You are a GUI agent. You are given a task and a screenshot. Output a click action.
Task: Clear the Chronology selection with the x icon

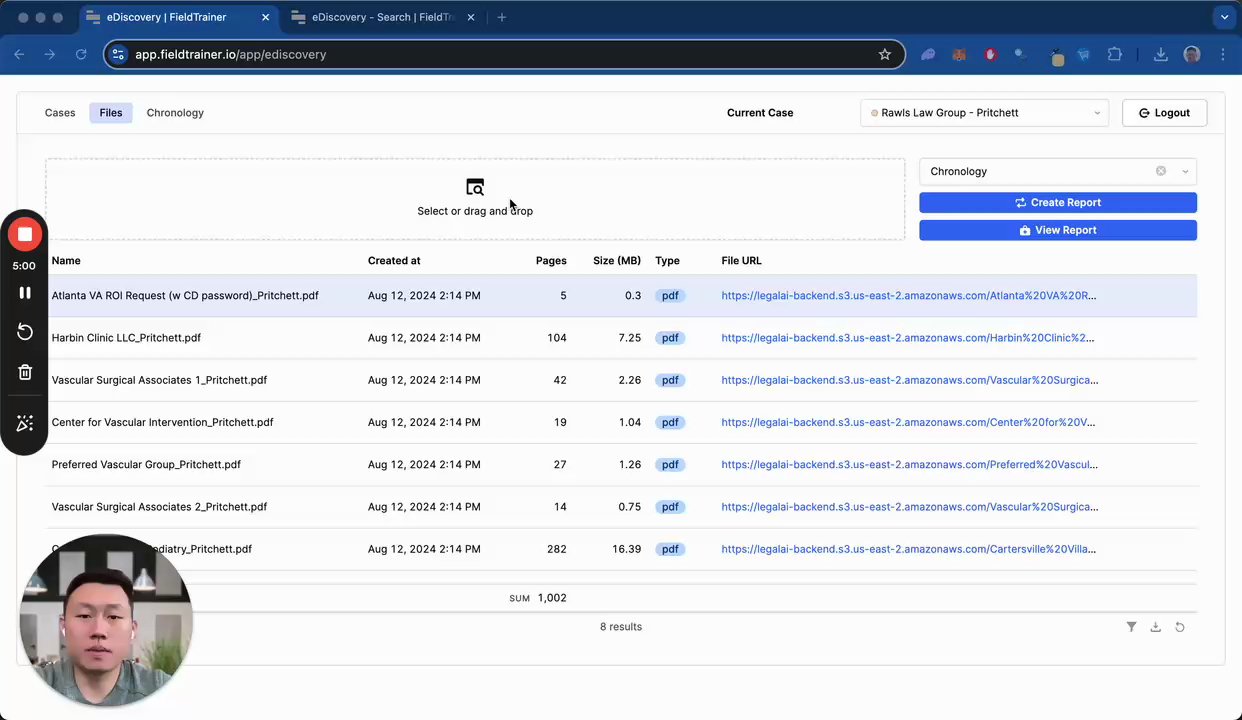(1161, 171)
